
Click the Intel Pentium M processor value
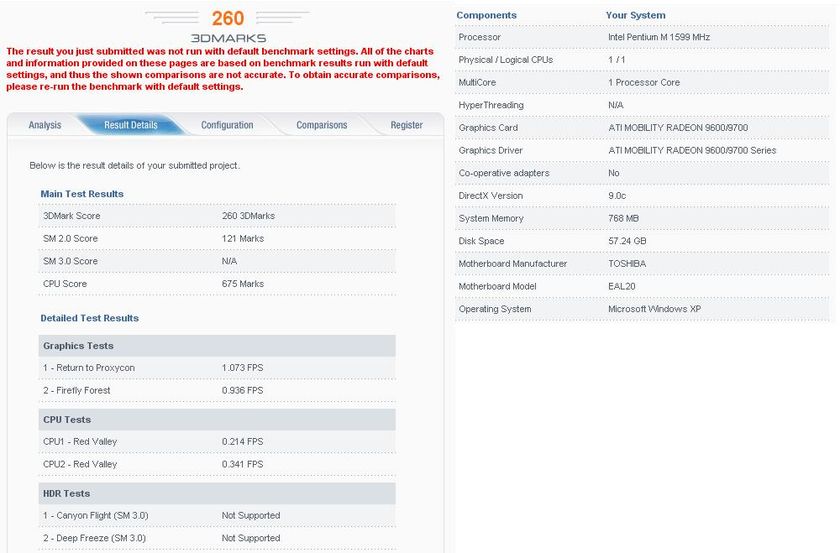tap(659, 37)
